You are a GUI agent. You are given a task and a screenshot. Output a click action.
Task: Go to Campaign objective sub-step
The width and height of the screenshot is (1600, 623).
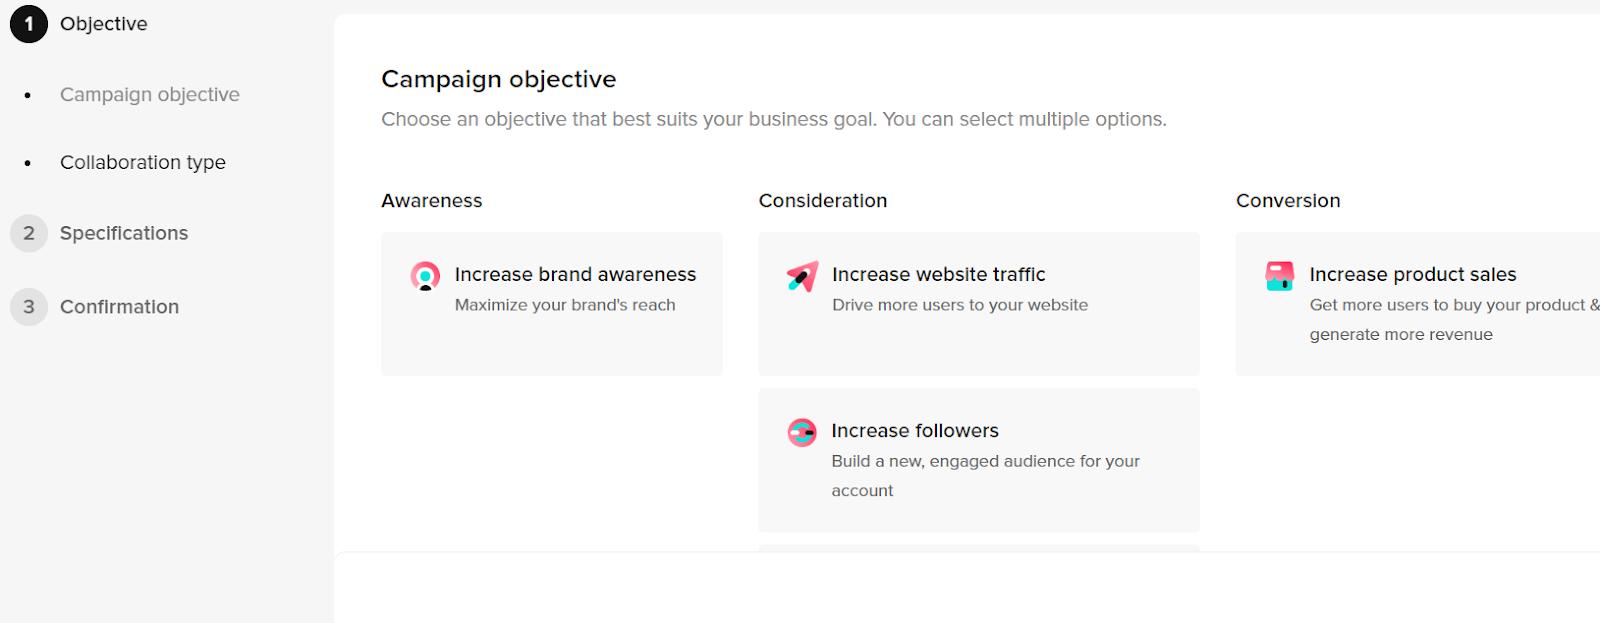point(150,95)
